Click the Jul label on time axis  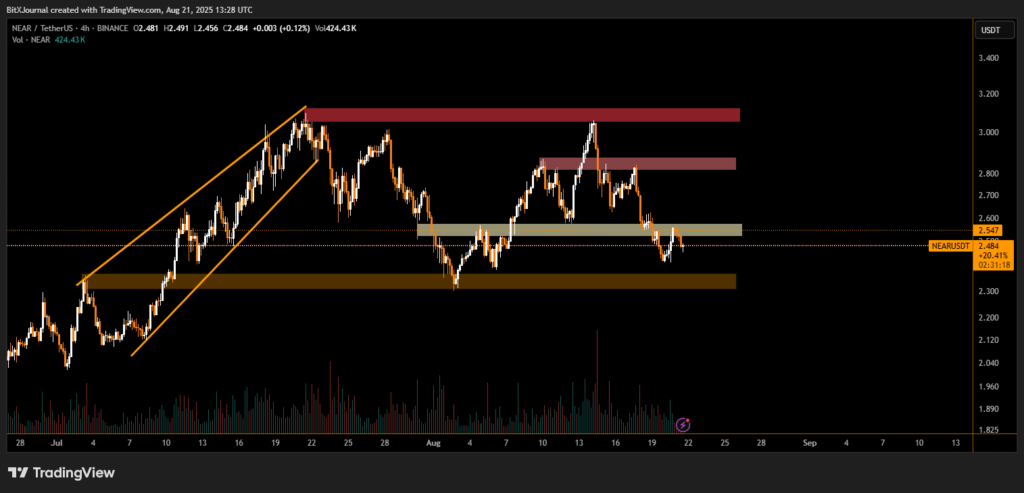click(x=56, y=441)
